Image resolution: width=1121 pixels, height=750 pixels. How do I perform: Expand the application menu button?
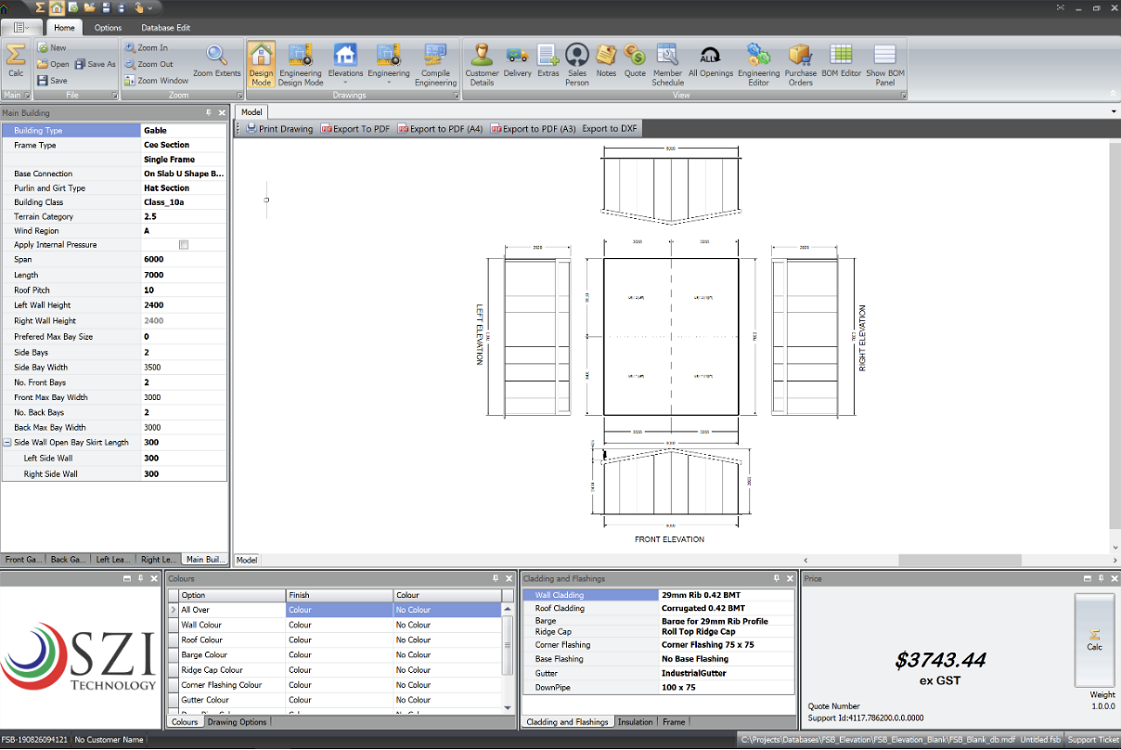[x=21, y=27]
